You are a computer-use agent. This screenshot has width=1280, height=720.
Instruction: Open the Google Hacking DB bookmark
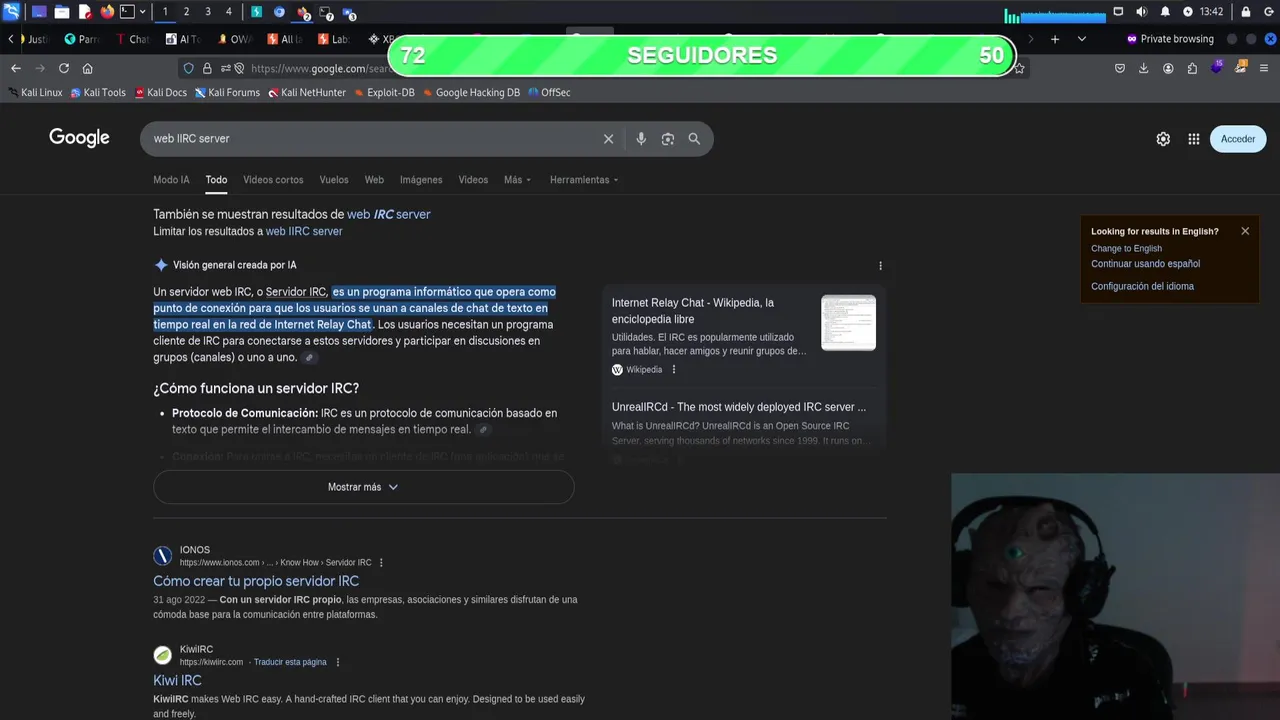tap(471, 92)
